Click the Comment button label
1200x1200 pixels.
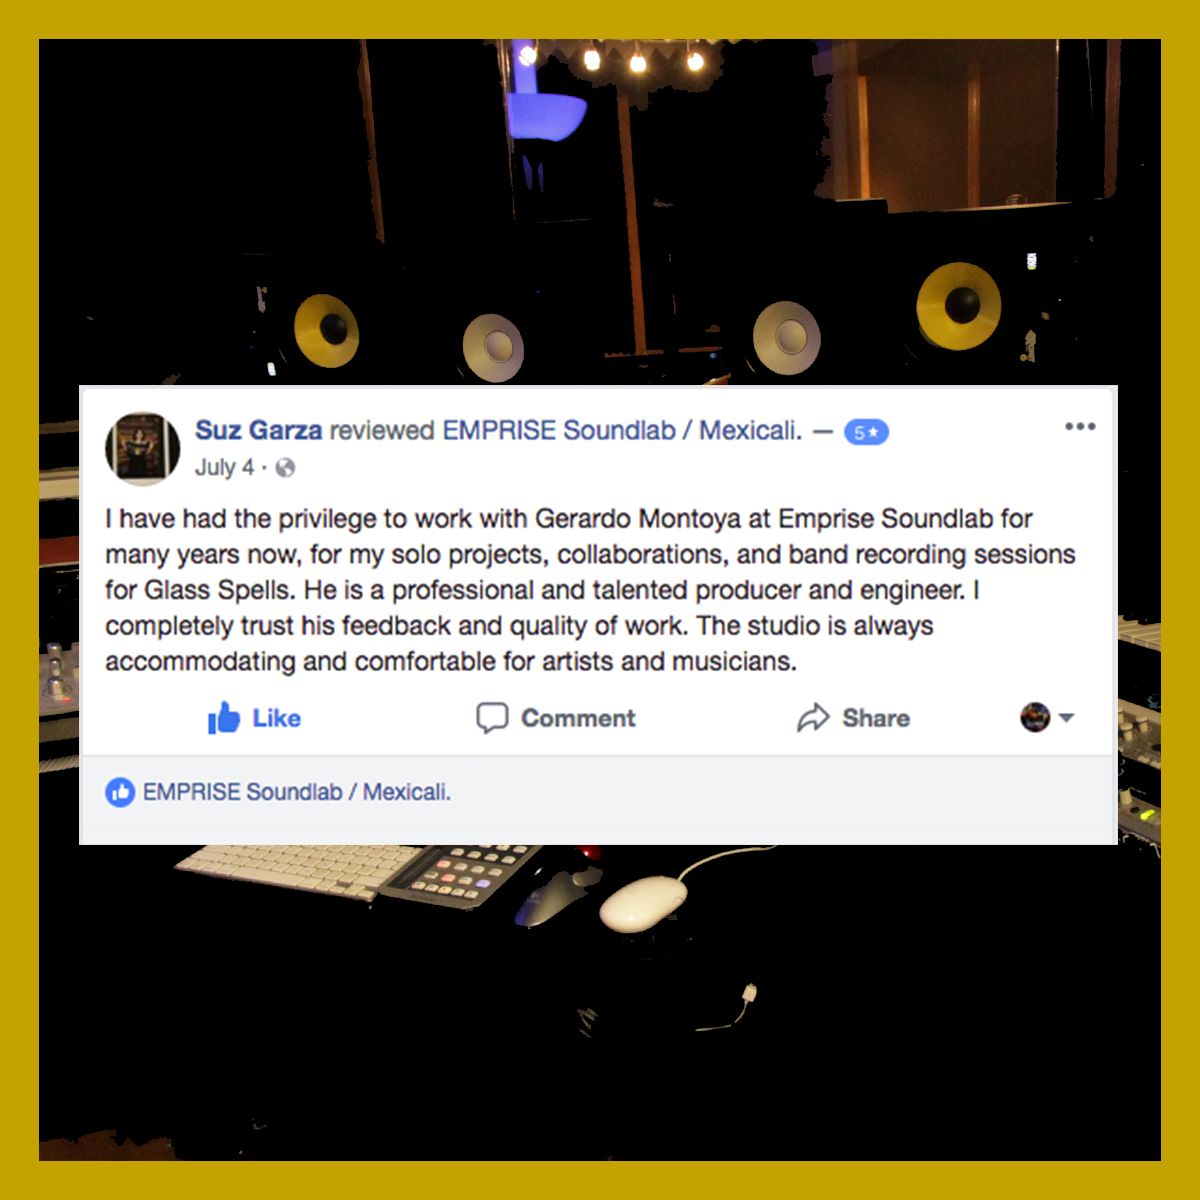pyautogui.click(x=578, y=718)
